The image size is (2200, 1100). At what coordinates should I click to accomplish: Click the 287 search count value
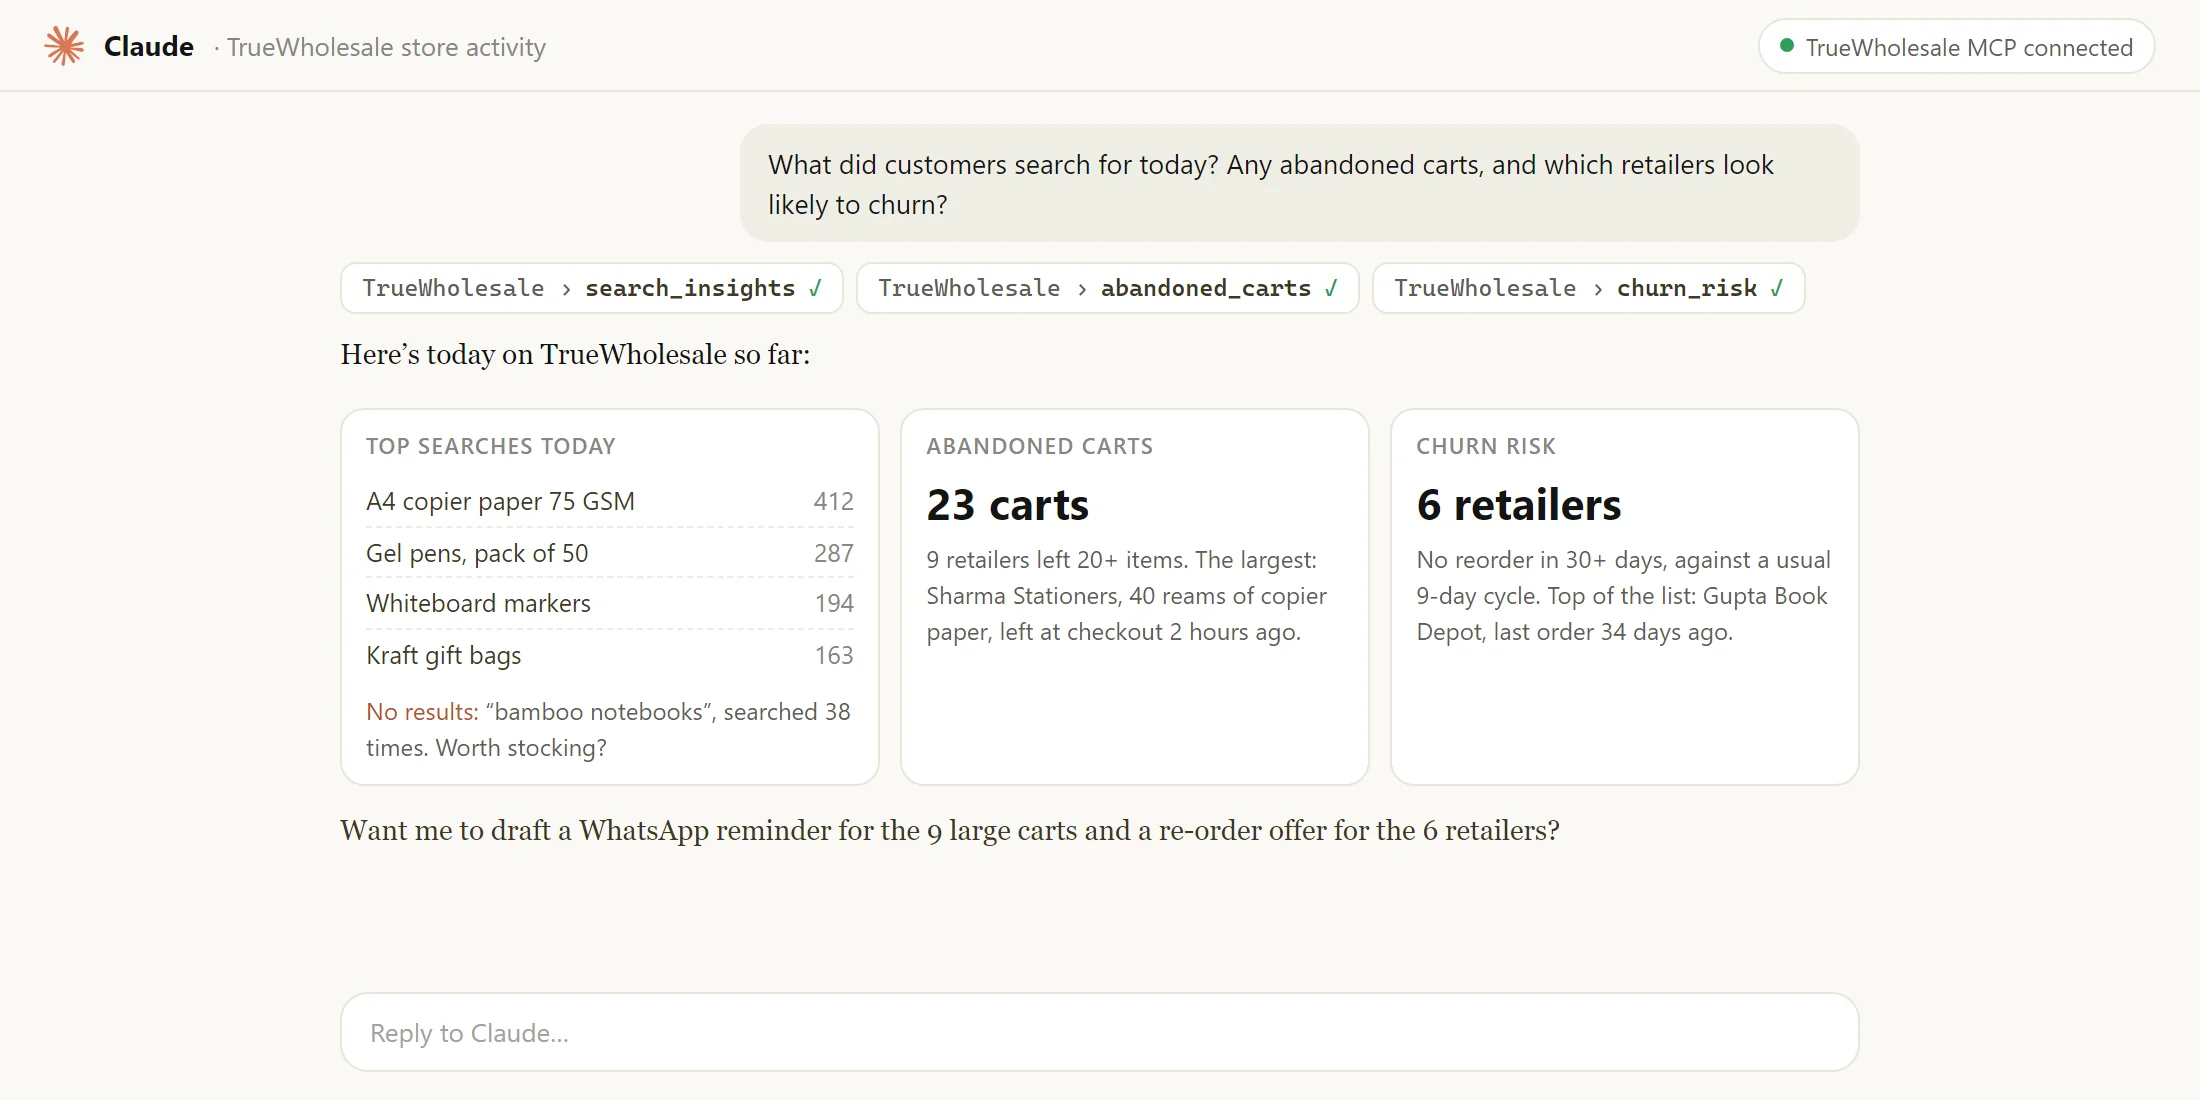(833, 553)
